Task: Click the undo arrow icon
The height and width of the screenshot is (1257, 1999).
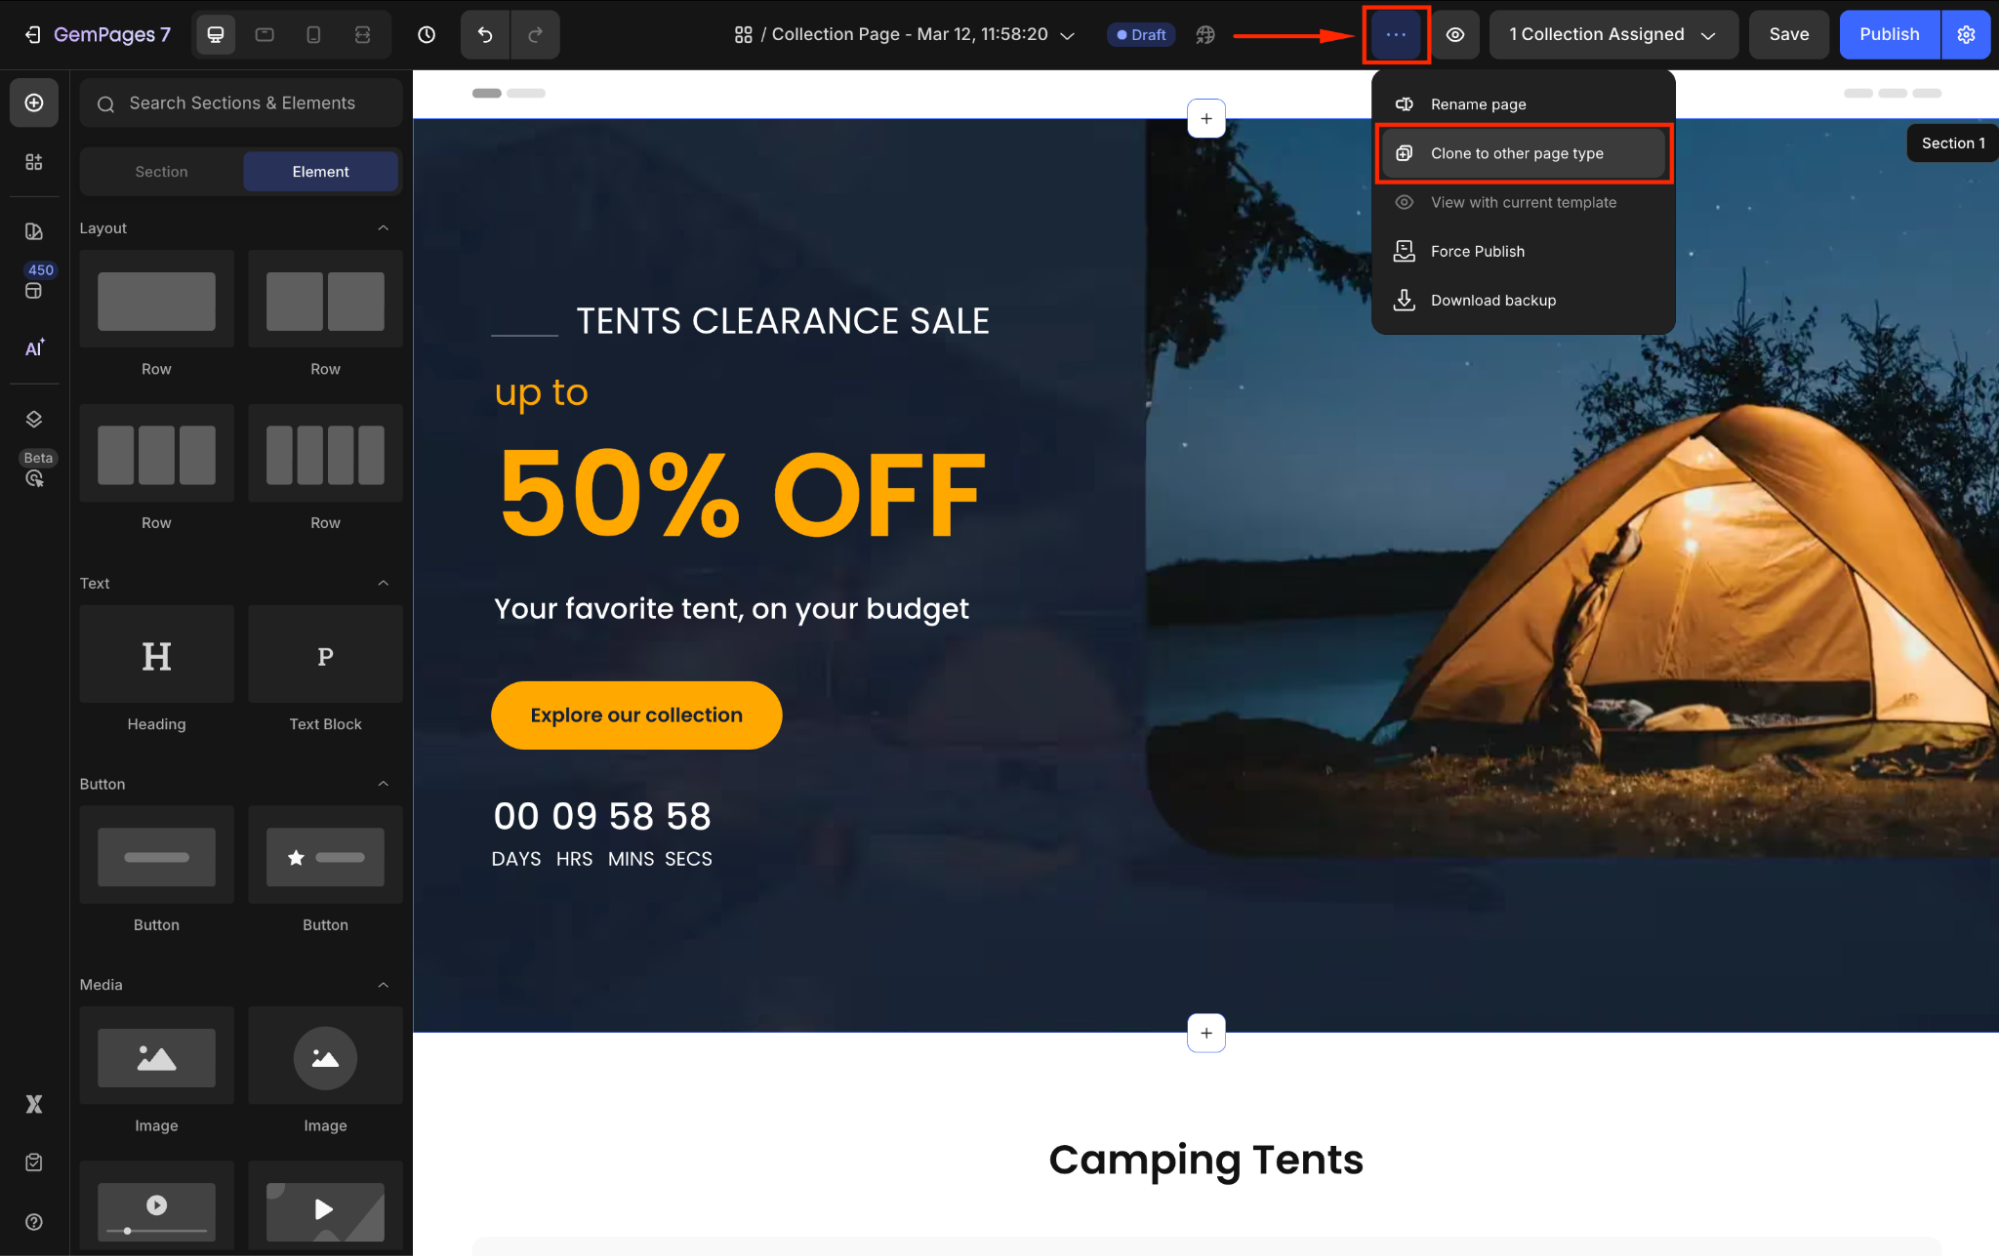Action: [x=485, y=35]
